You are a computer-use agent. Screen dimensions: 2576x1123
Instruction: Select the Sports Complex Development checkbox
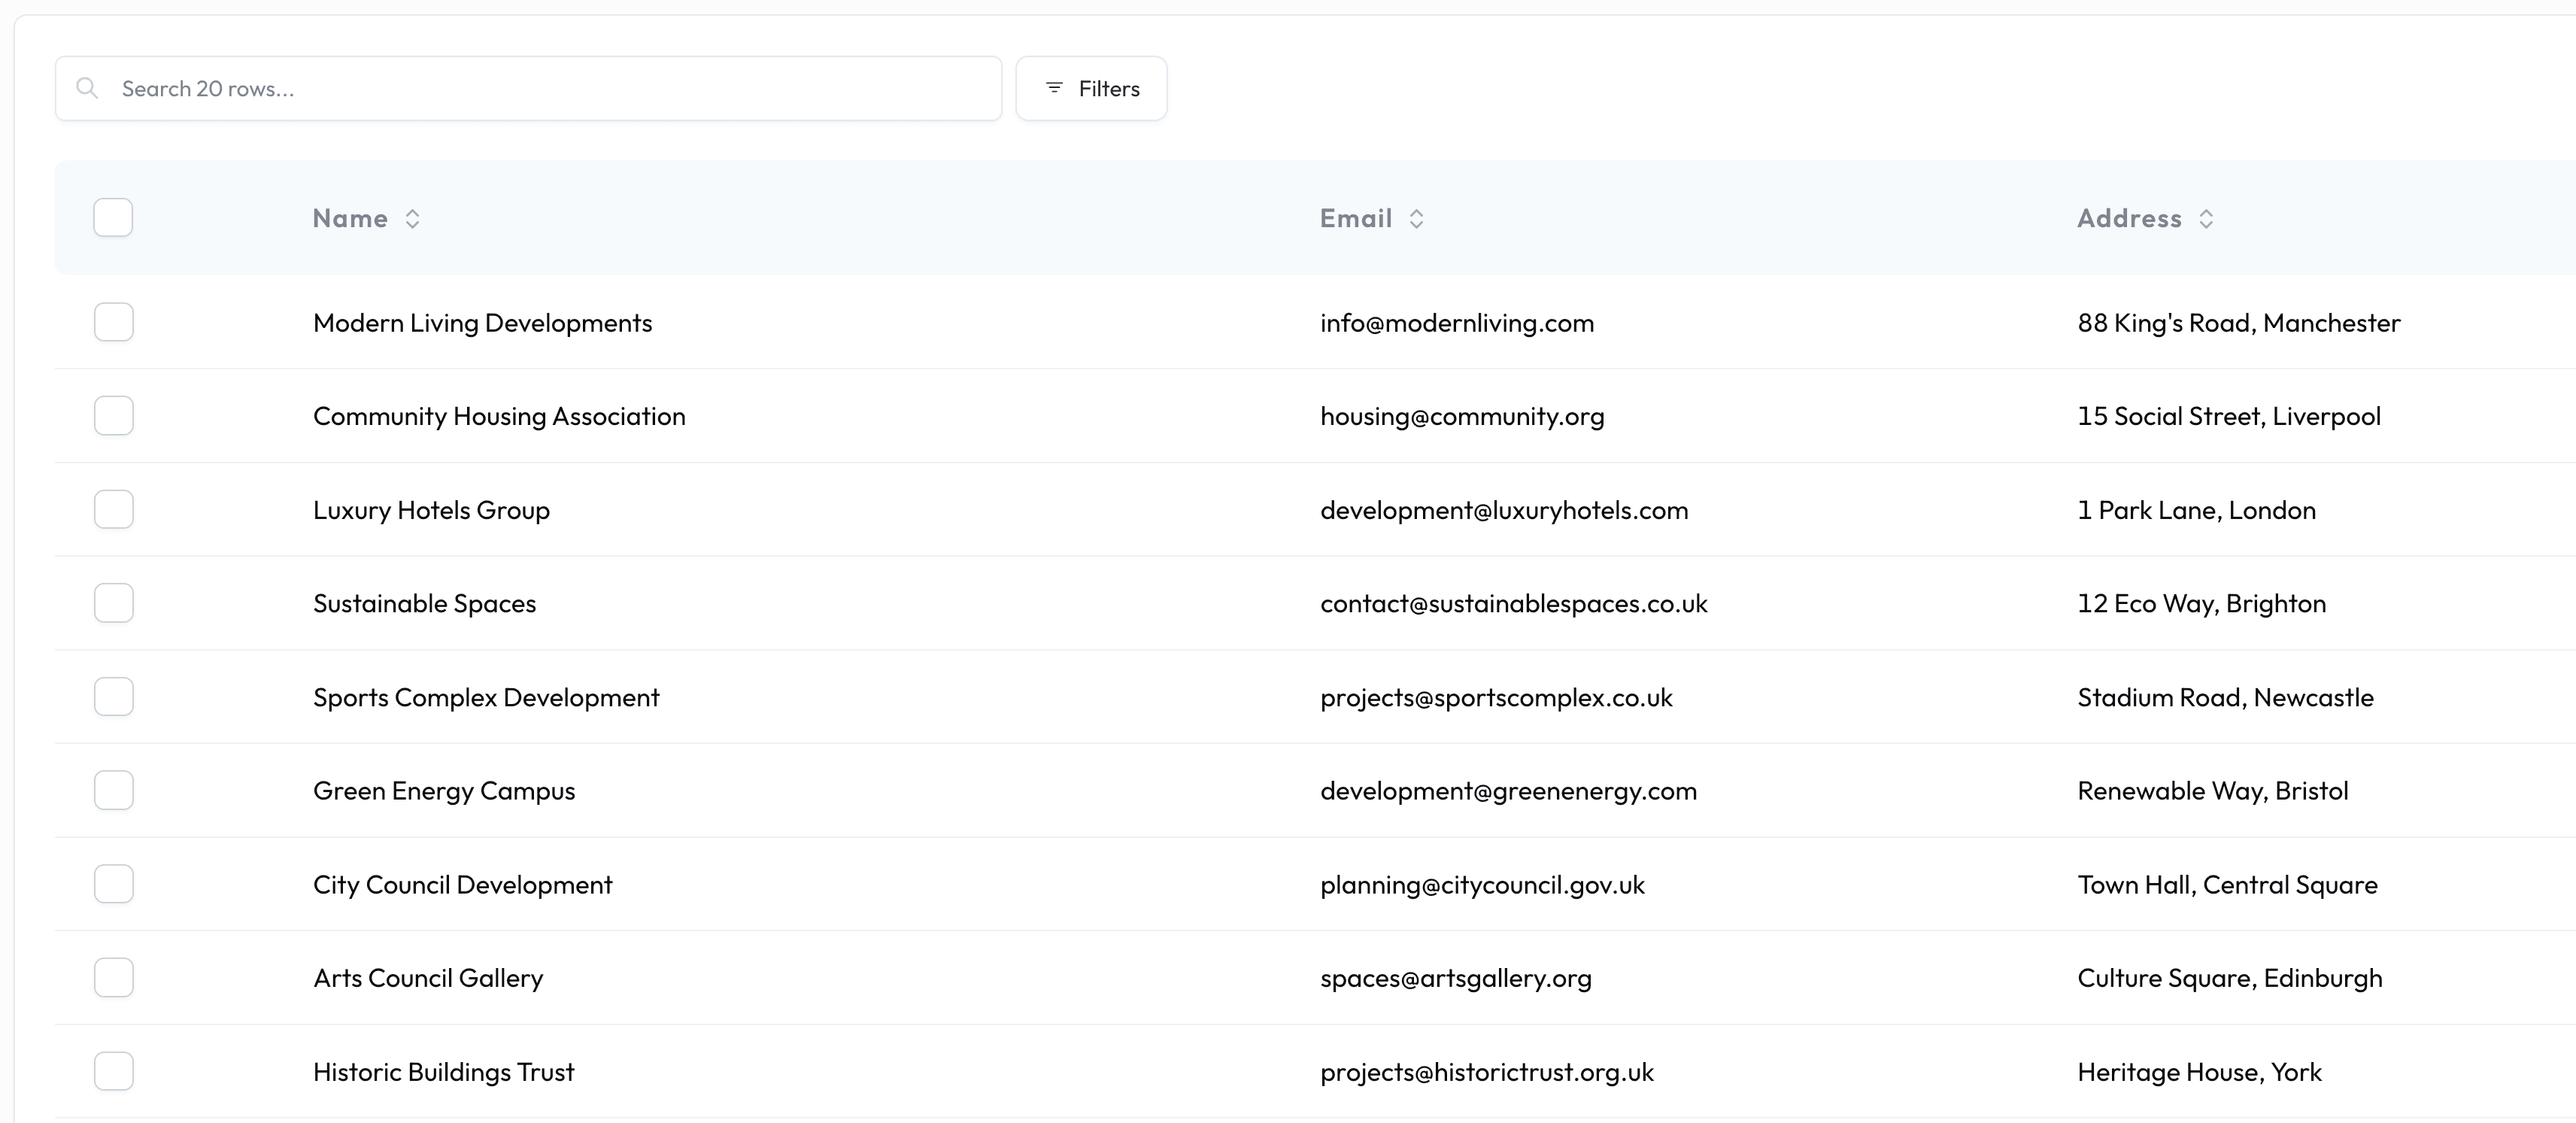point(113,697)
